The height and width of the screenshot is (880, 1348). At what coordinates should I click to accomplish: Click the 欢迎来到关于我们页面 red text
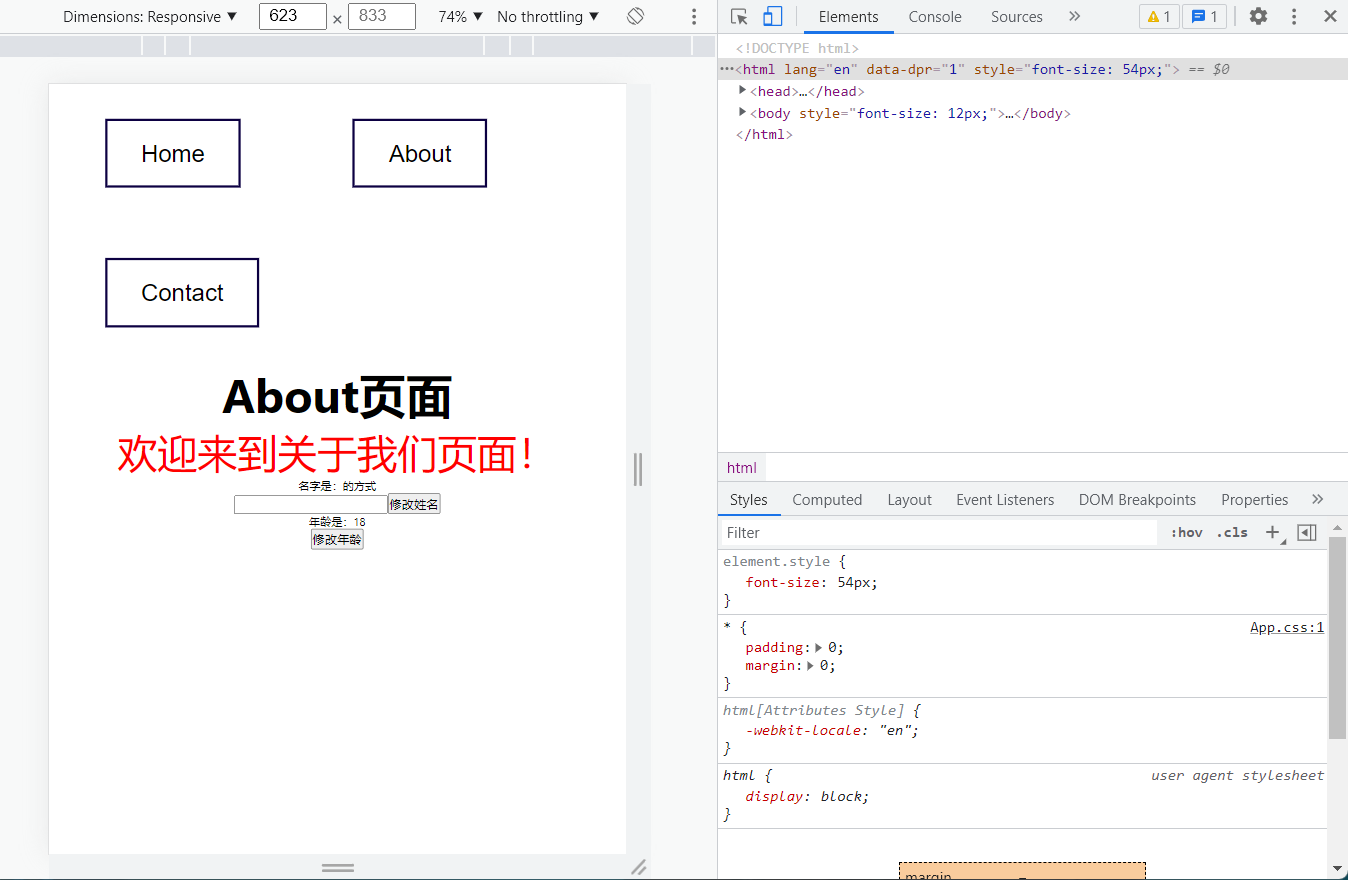coord(327,454)
